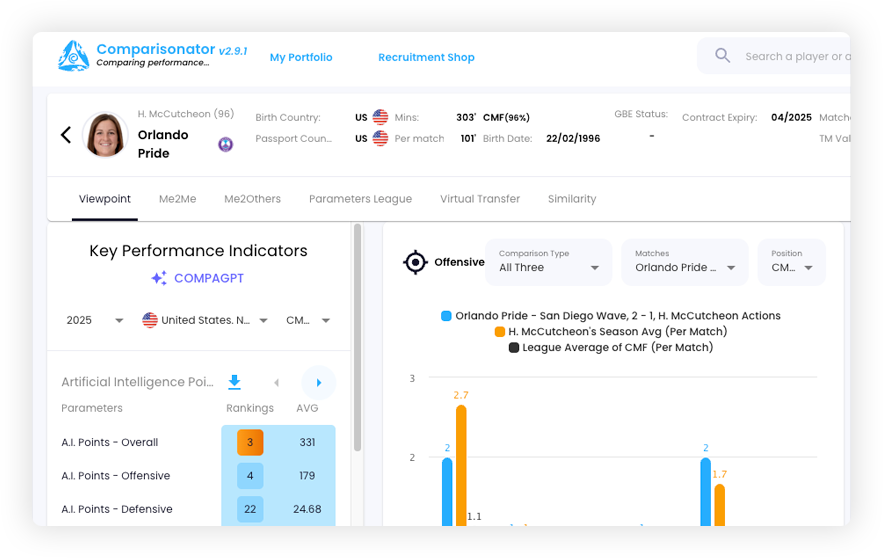883x558 pixels.
Task: Click the Birth Country US flag
Action: (x=380, y=117)
